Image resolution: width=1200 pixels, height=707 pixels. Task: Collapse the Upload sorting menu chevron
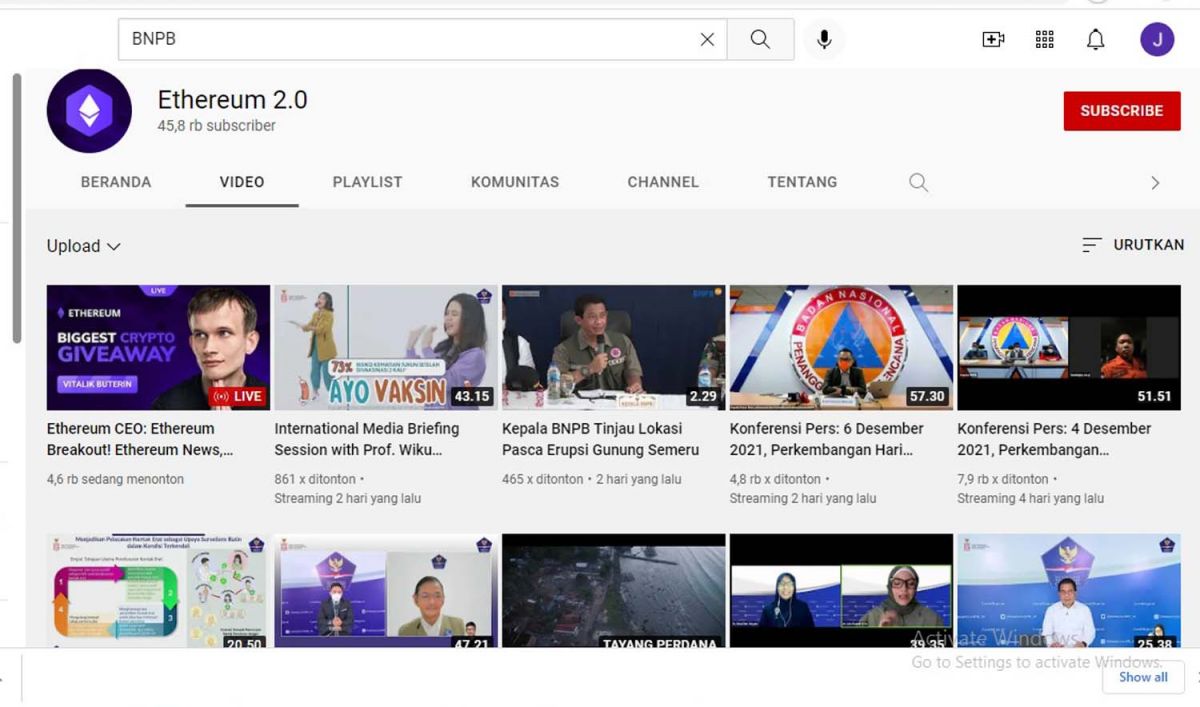click(x=112, y=246)
